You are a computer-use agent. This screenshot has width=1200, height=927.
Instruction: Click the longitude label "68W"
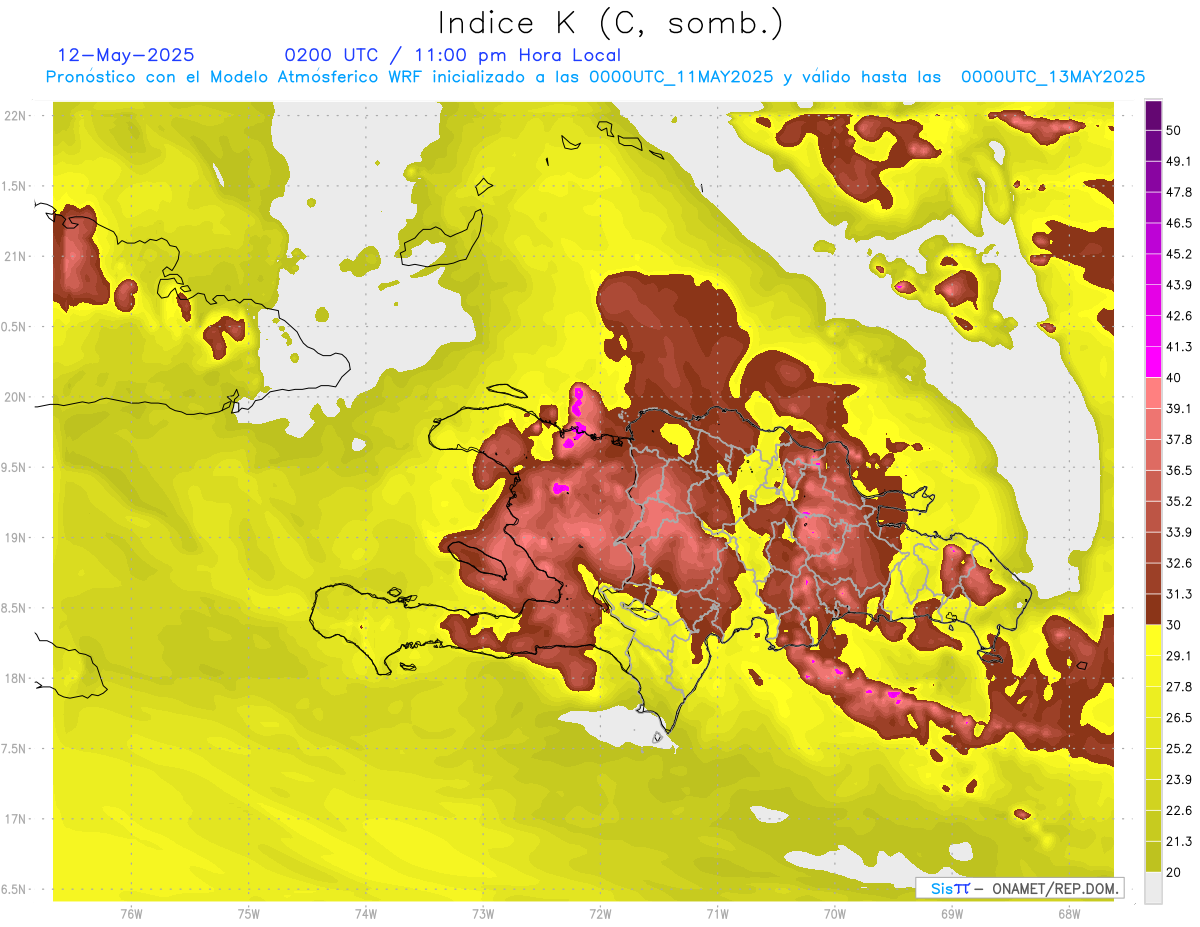[1069, 914]
